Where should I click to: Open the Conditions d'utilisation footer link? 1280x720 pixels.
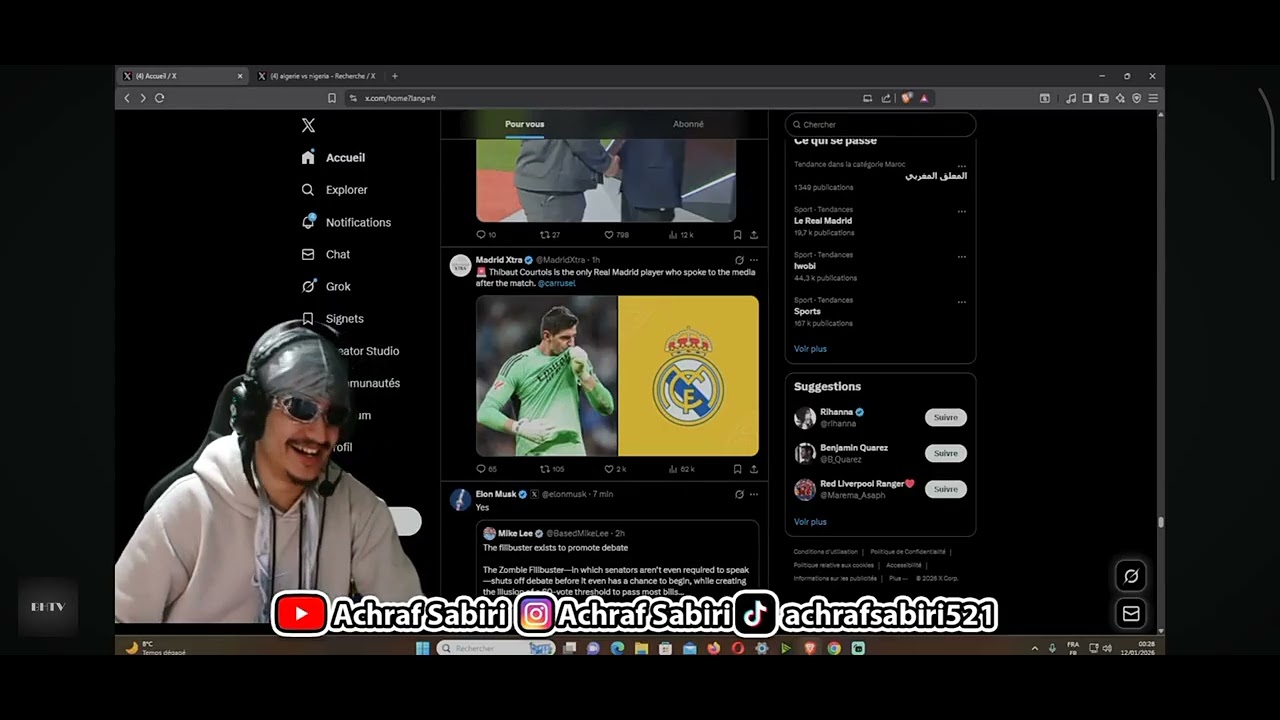pyautogui.click(x=826, y=552)
